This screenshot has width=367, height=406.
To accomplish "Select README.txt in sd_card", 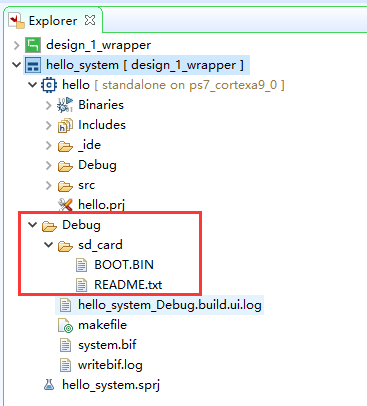I will point(128,285).
